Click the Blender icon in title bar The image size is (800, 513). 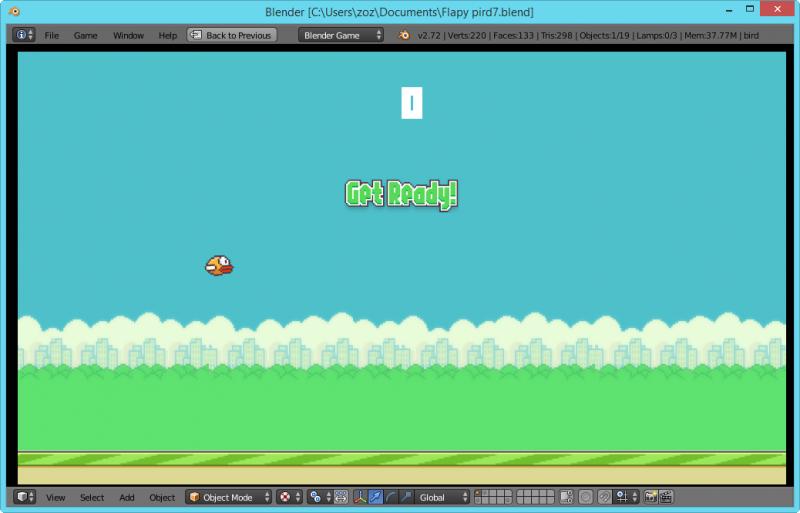tap(14, 11)
